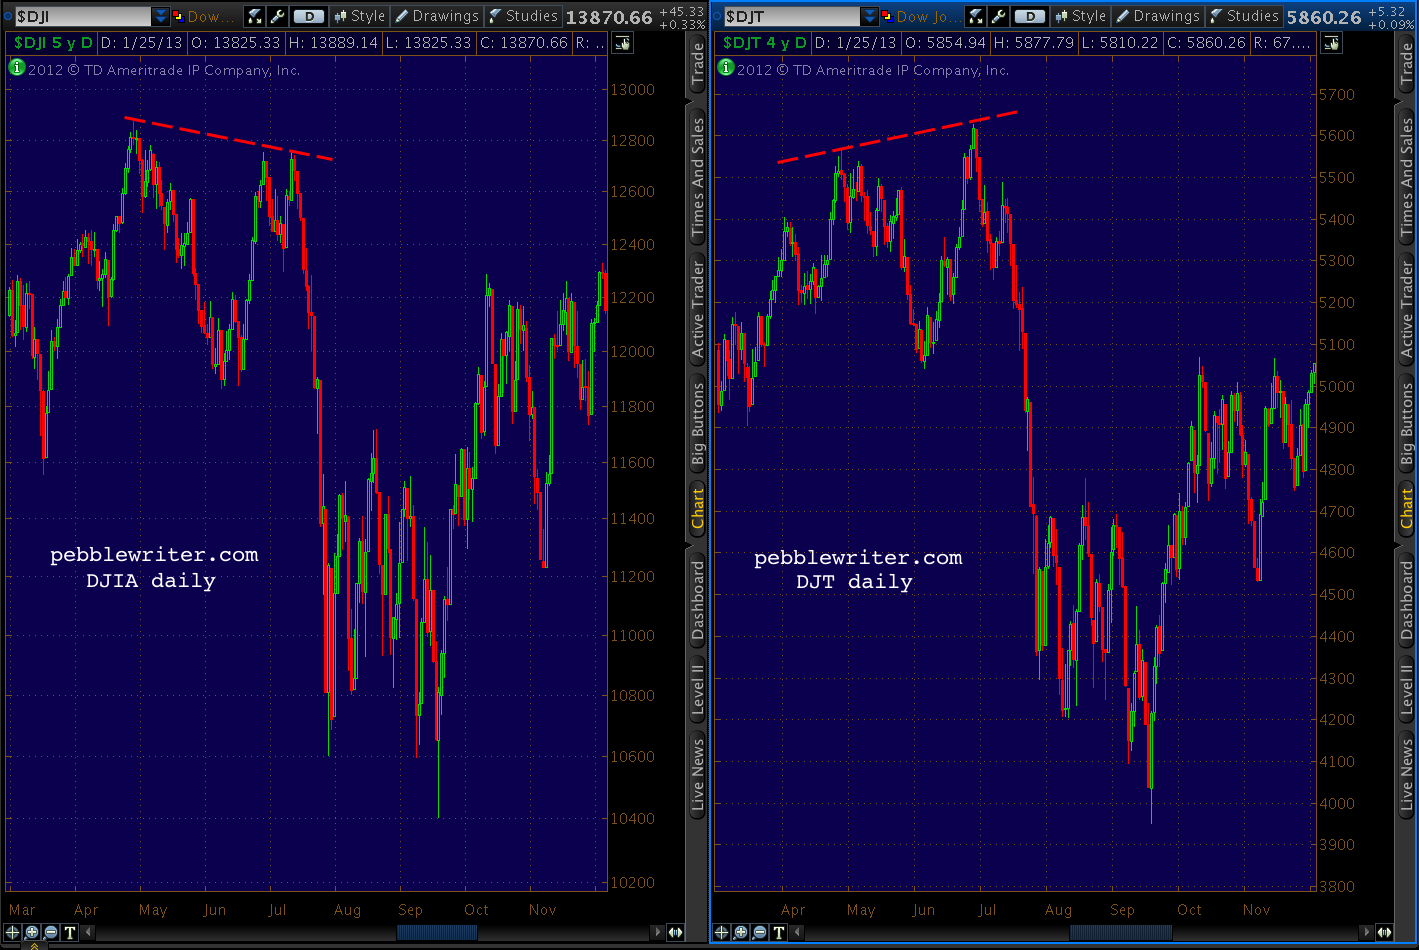Open chart settings wrench in $DJT chart

(x=999, y=16)
